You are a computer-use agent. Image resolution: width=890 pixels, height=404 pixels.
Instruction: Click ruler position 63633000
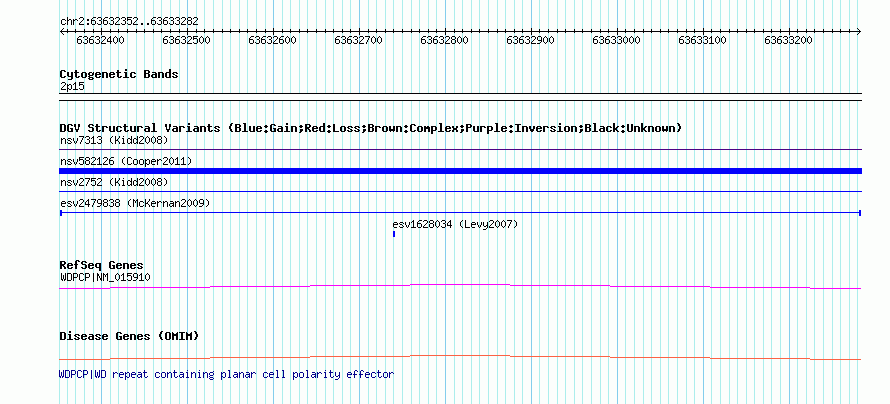click(x=616, y=40)
